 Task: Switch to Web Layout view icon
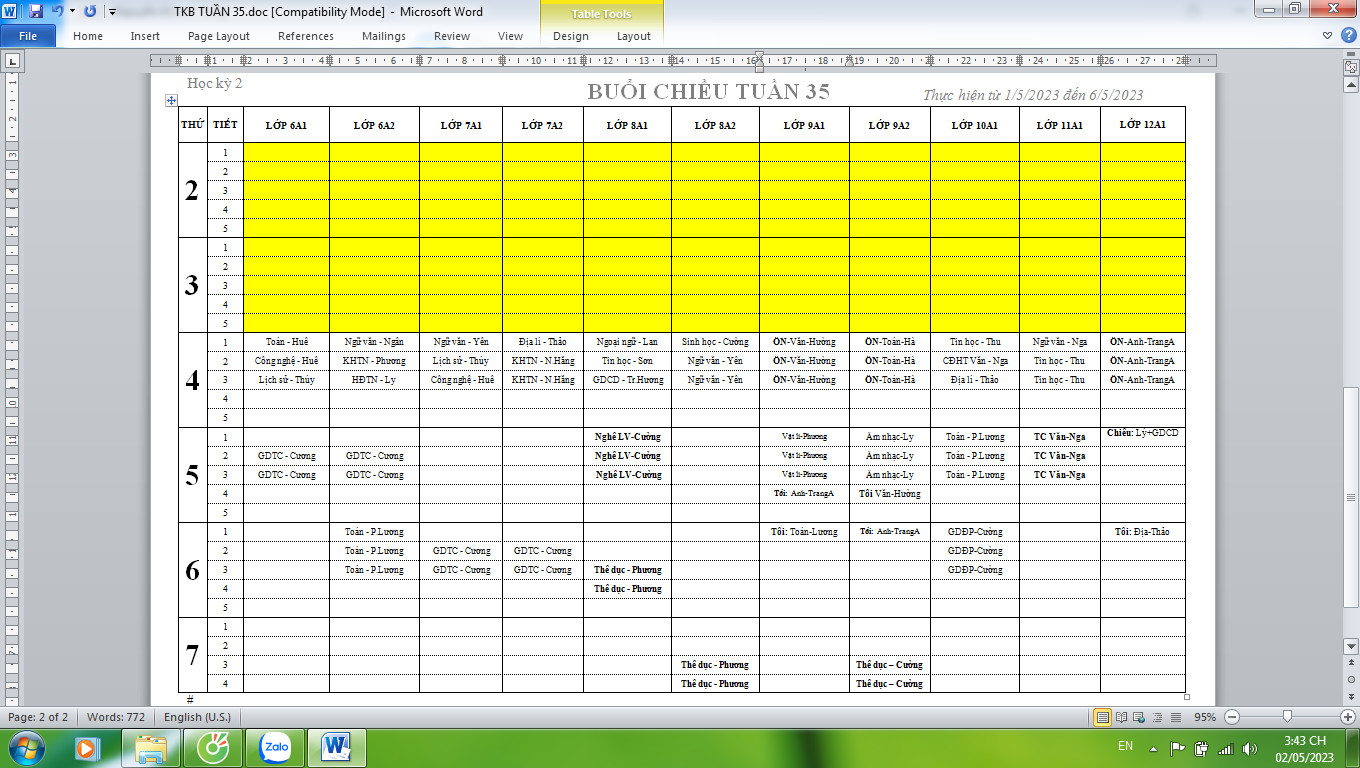point(1139,717)
